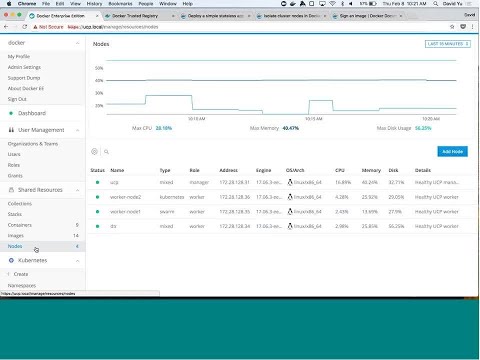This screenshot has height=360, width=480.
Task: Close the Docker Trusted Registry tab
Action: (173, 16)
